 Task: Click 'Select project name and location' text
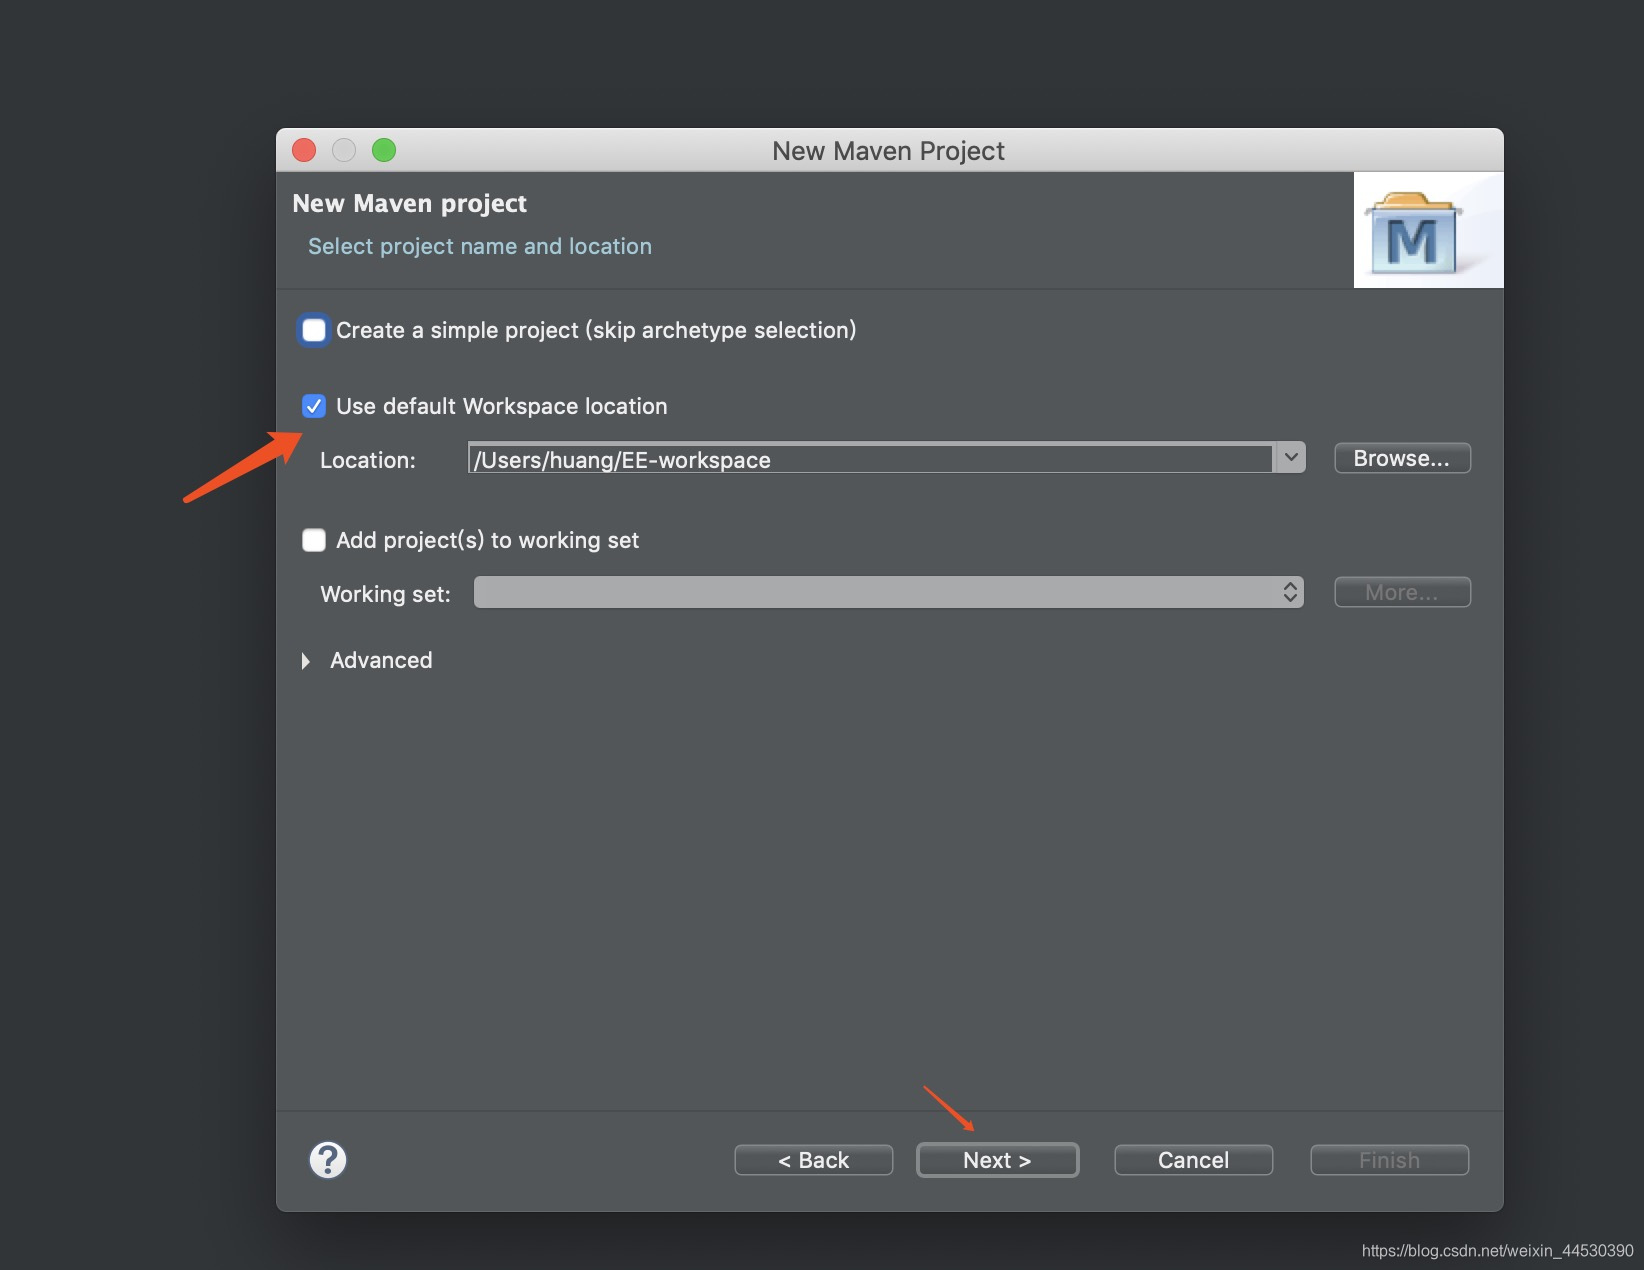tap(480, 246)
